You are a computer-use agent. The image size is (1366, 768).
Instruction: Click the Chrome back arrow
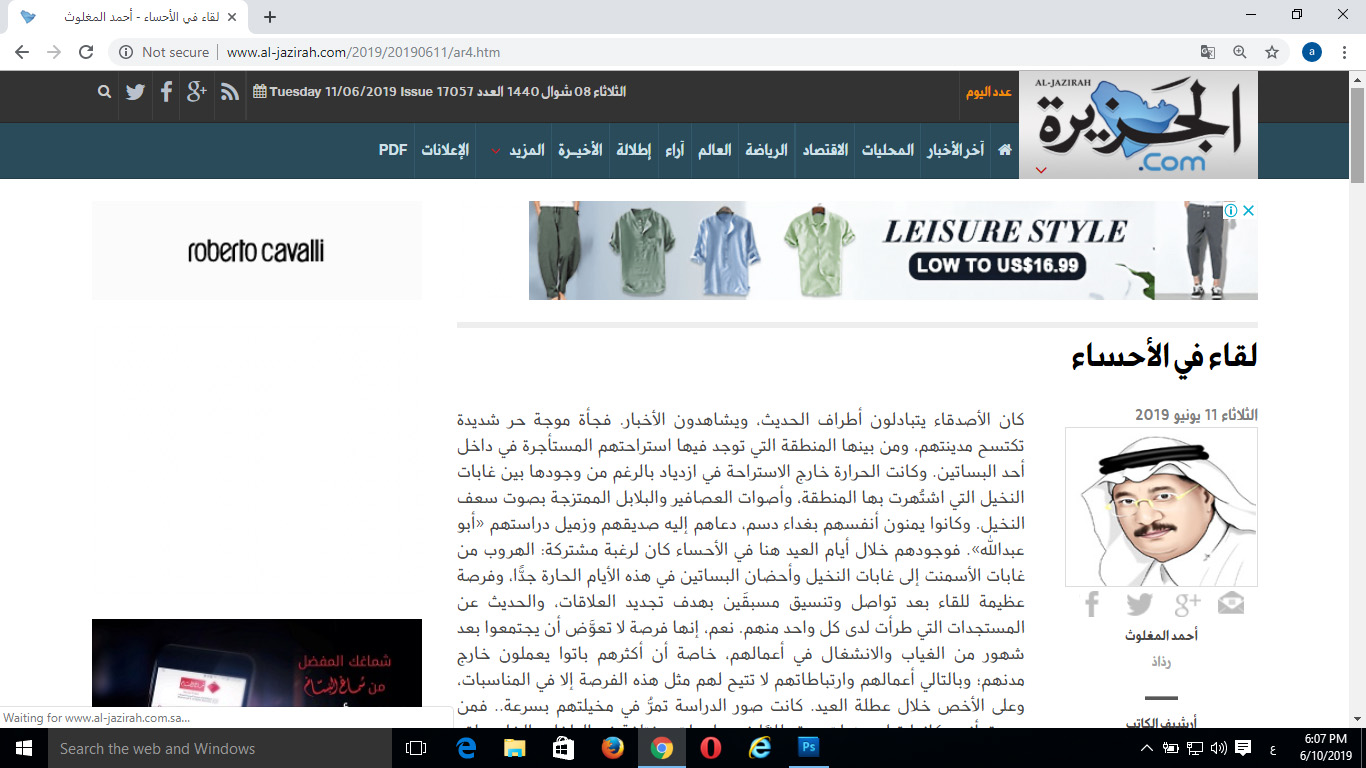tap(22, 52)
